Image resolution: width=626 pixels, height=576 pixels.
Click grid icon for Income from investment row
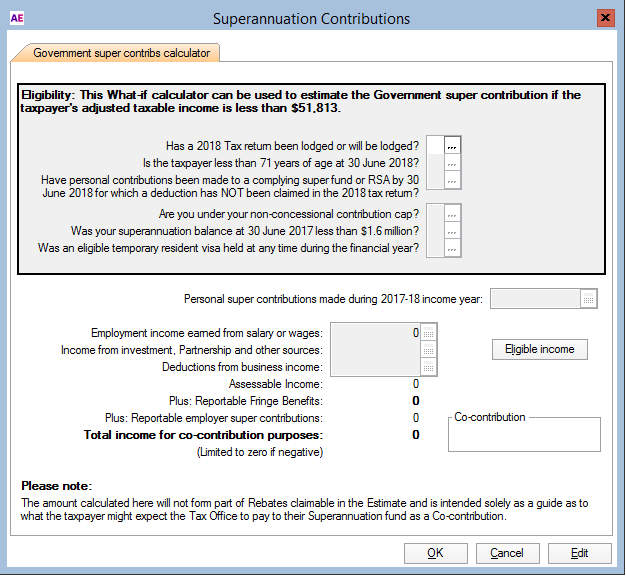pos(429,350)
